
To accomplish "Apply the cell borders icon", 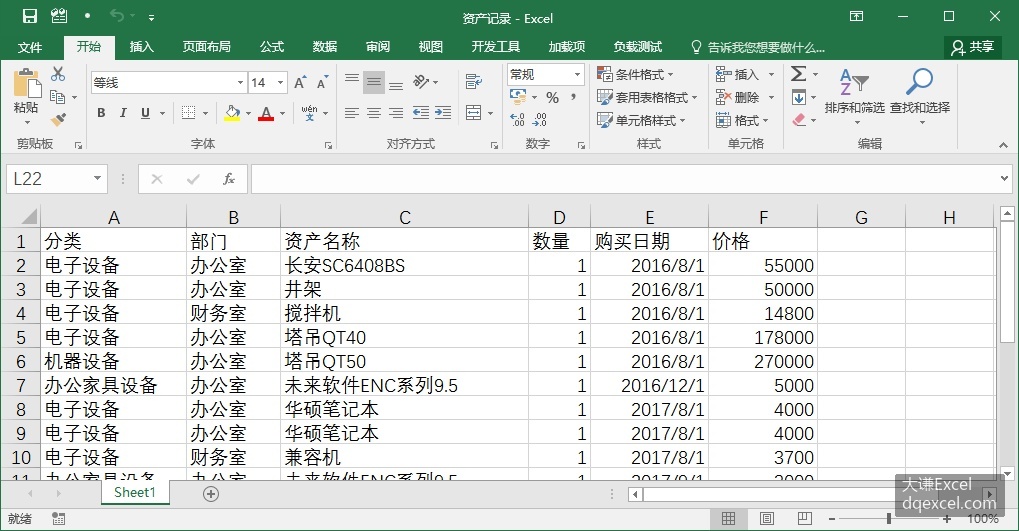I will pyautogui.click(x=188, y=113).
